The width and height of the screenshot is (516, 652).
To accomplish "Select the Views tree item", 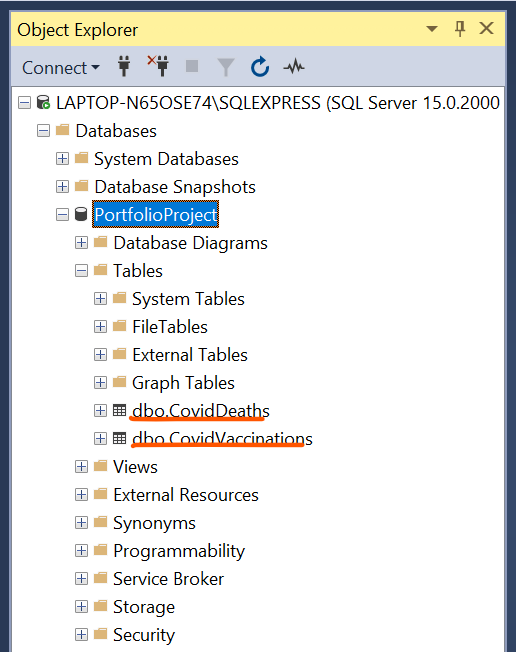I will point(135,467).
